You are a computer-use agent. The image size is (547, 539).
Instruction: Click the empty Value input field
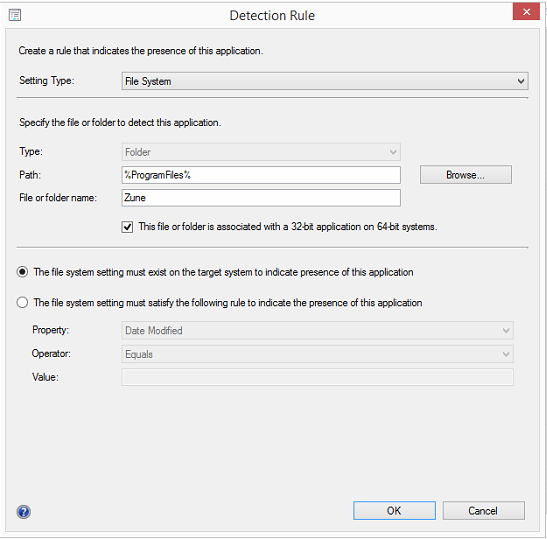pyautogui.click(x=317, y=377)
